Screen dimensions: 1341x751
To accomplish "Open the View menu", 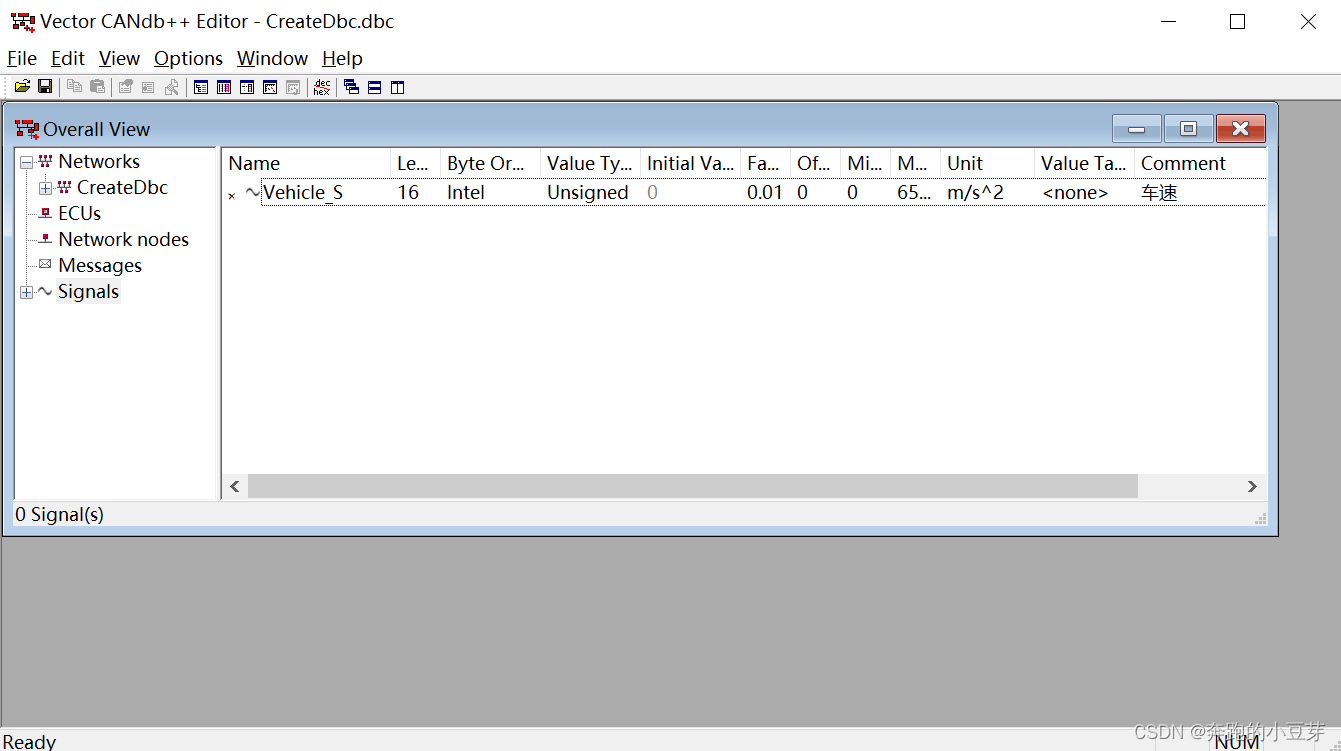I will (120, 58).
